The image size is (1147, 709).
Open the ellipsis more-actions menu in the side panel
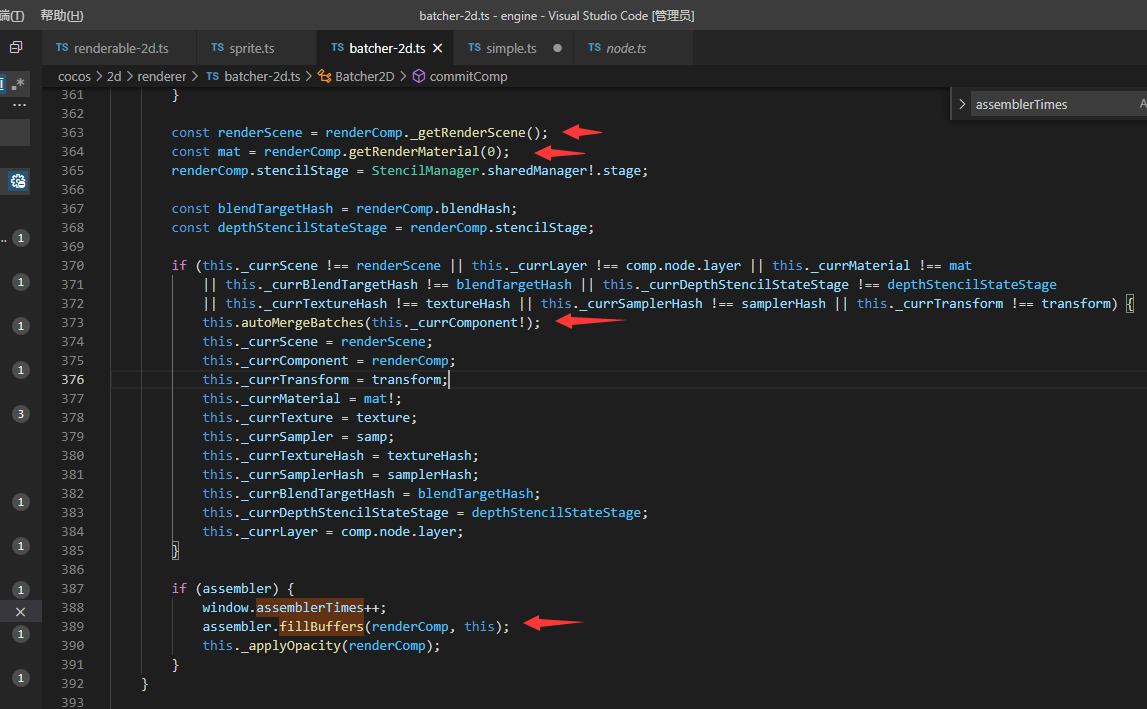pos(19,104)
